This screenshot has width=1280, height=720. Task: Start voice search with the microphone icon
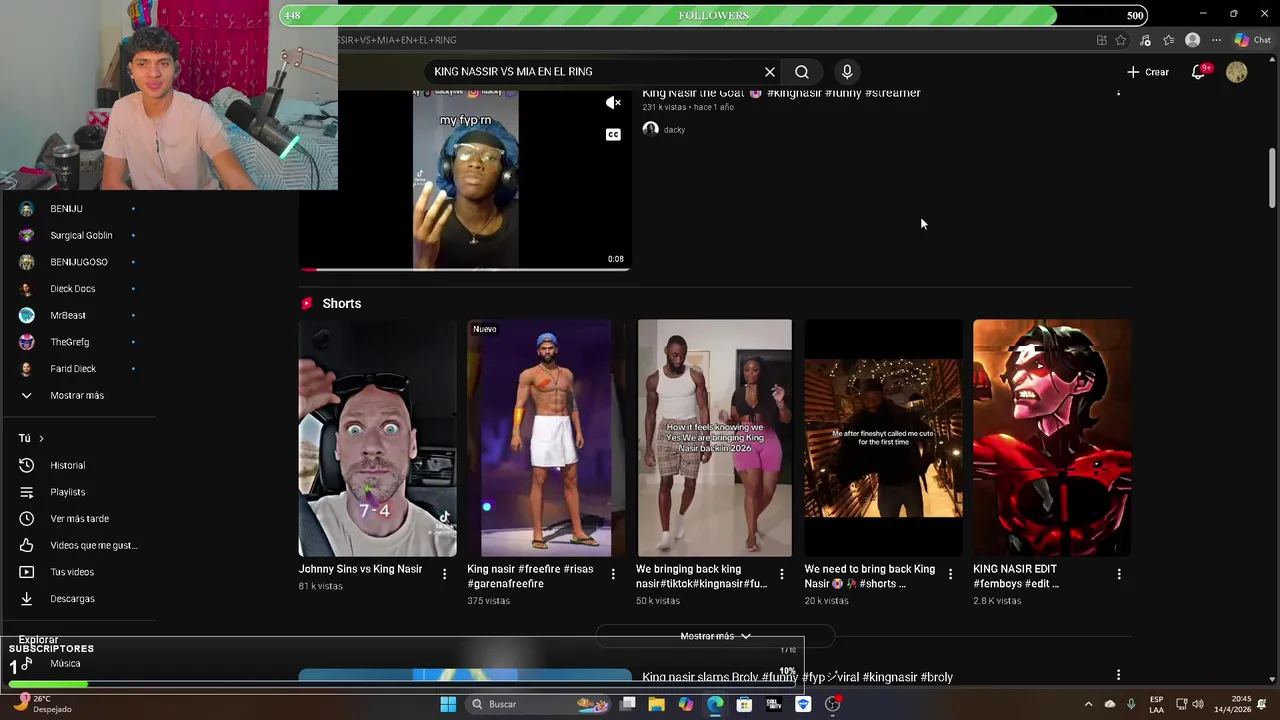tap(847, 72)
